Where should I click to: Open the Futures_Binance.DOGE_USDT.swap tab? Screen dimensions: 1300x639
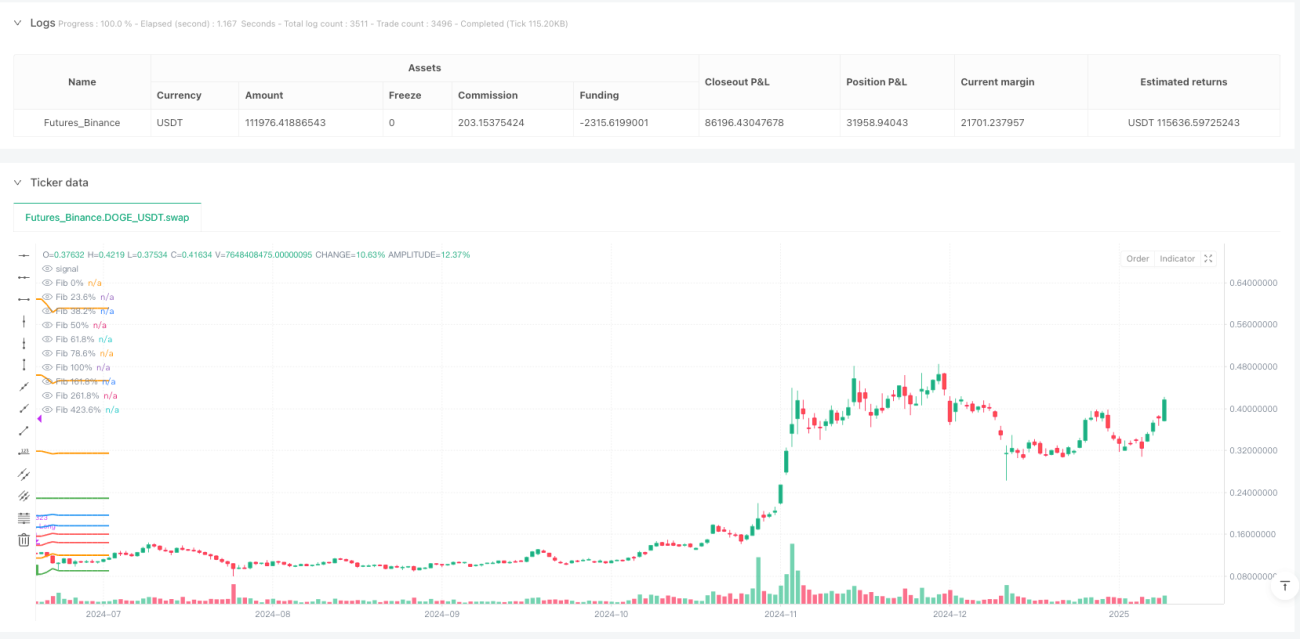[x=107, y=216]
